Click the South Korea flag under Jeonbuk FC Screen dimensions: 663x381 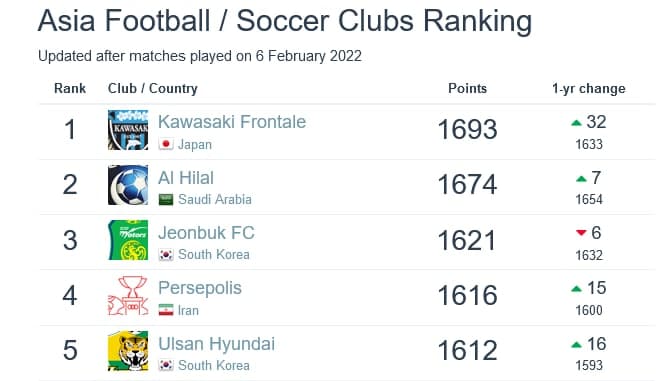[166, 255]
